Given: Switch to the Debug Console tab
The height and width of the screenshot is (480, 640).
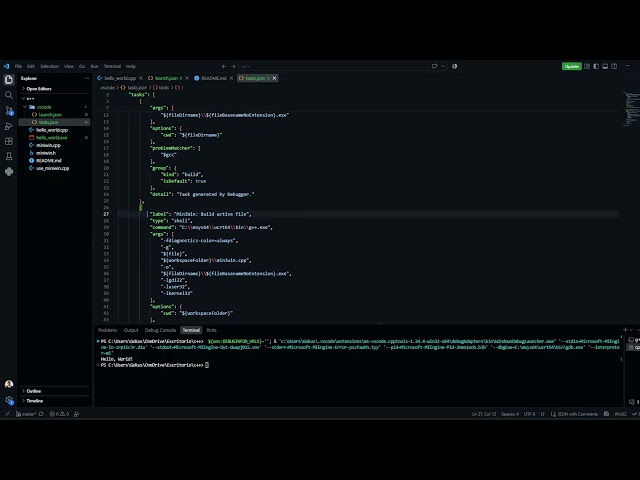Looking at the screenshot, I should click(x=160, y=330).
